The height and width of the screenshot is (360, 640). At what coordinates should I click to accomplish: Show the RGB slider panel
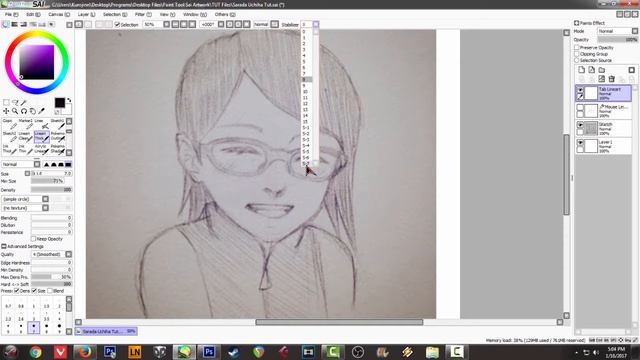15,24
